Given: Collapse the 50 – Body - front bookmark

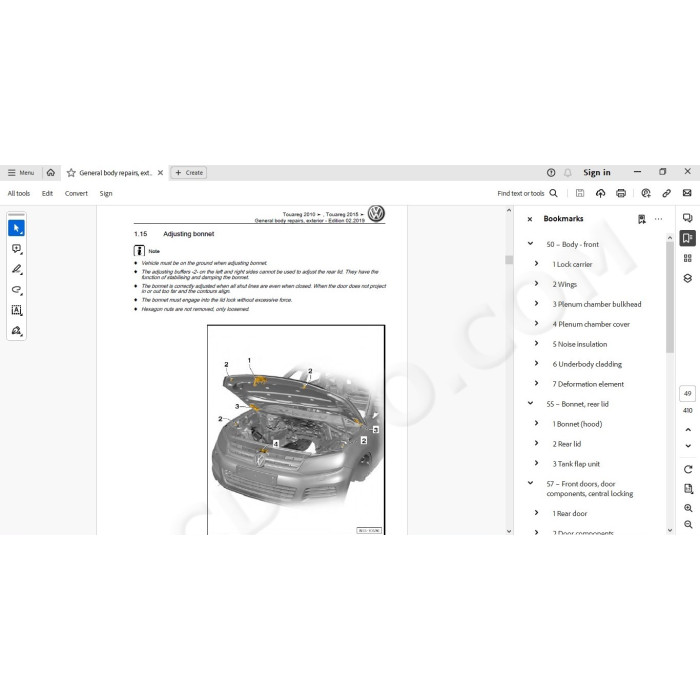Looking at the screenshot, I should pos(530,244).
